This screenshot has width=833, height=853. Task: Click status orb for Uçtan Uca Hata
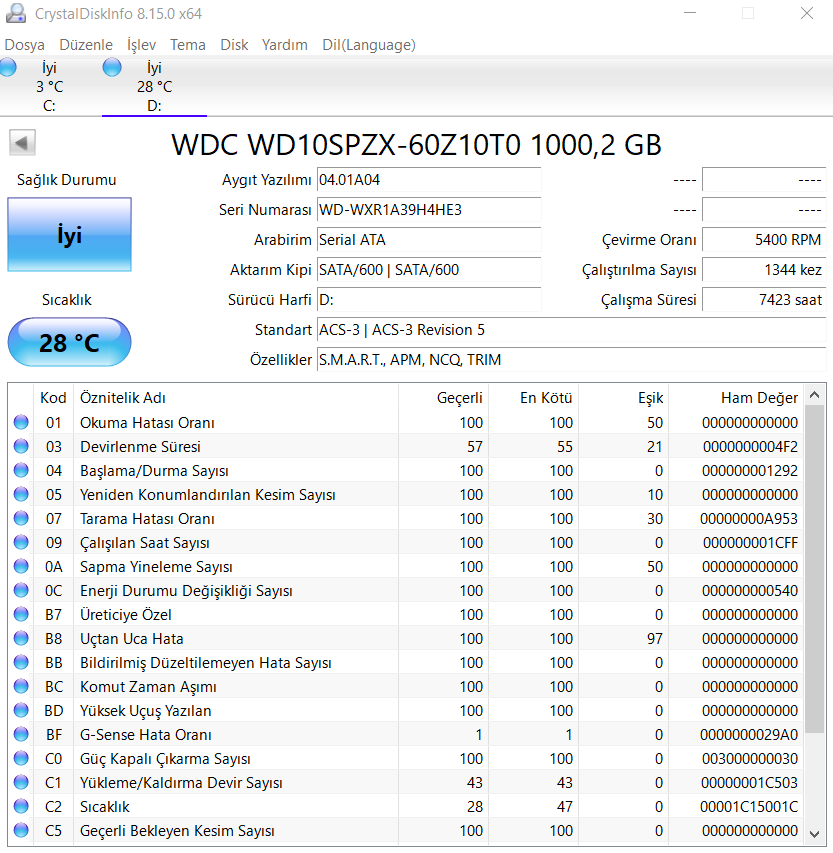[20, 639]
